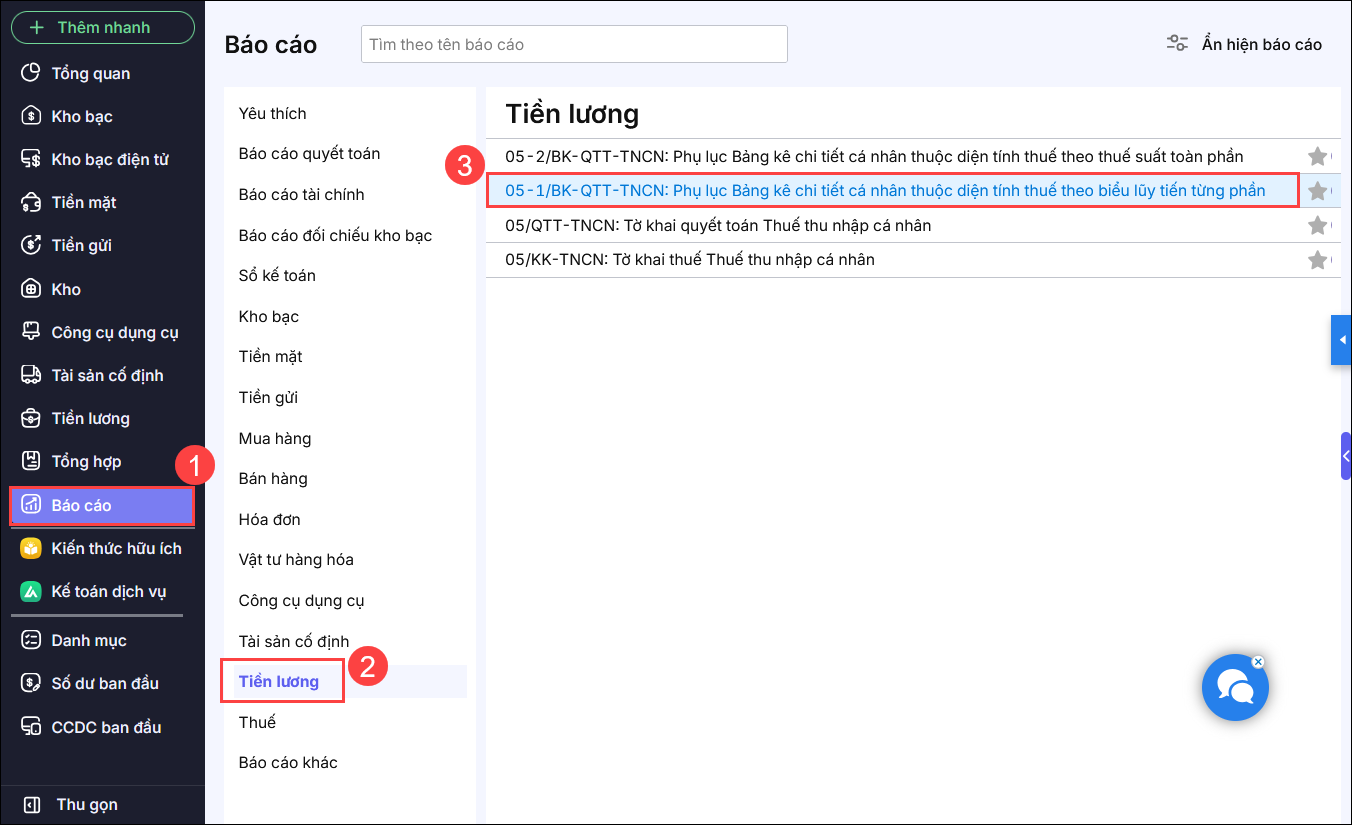Click the Thêm nhanh button

coord(103,27)
